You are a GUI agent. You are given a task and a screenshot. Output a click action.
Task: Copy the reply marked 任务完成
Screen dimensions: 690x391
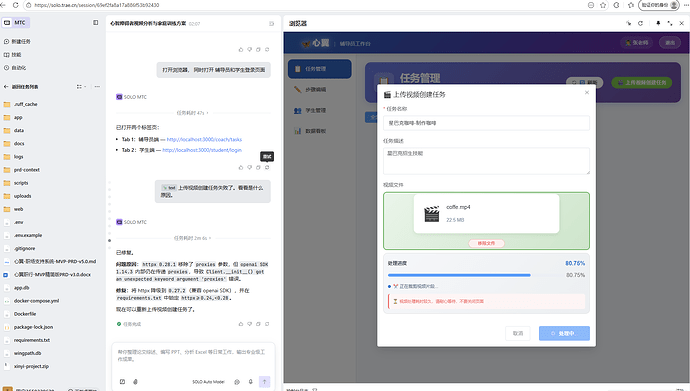click(x=258, y=324)
